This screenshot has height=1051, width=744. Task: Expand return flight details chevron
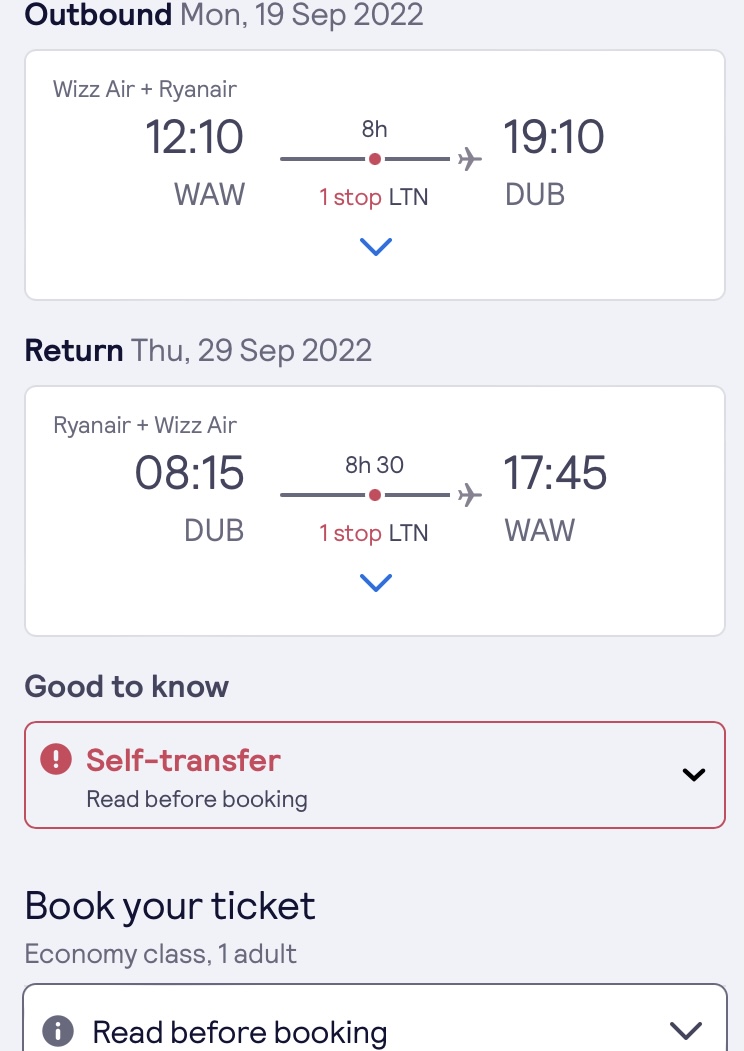point(375,582)
